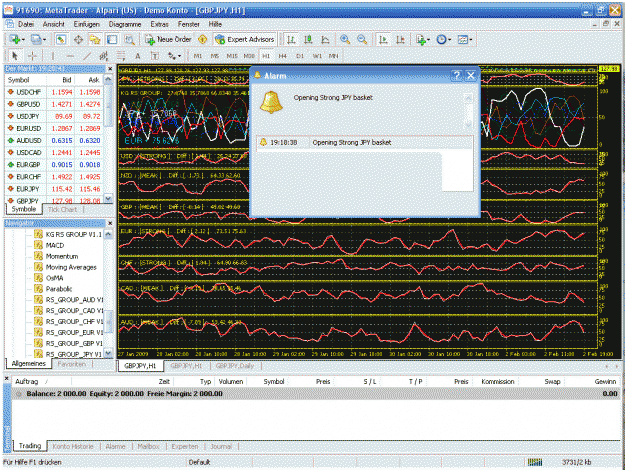Close the Navigator panel

(x=110, y=223)
